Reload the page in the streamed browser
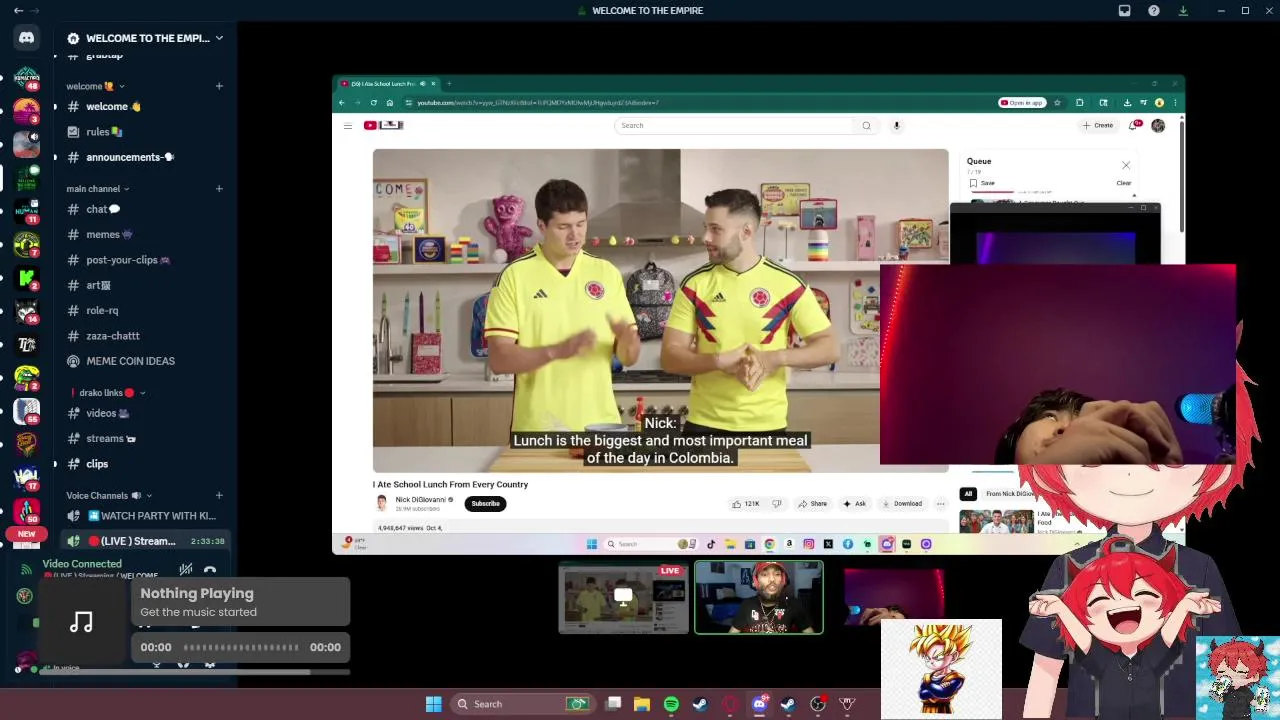The image size is (1280, 720). pyautogui.click(x=374, y=102)
